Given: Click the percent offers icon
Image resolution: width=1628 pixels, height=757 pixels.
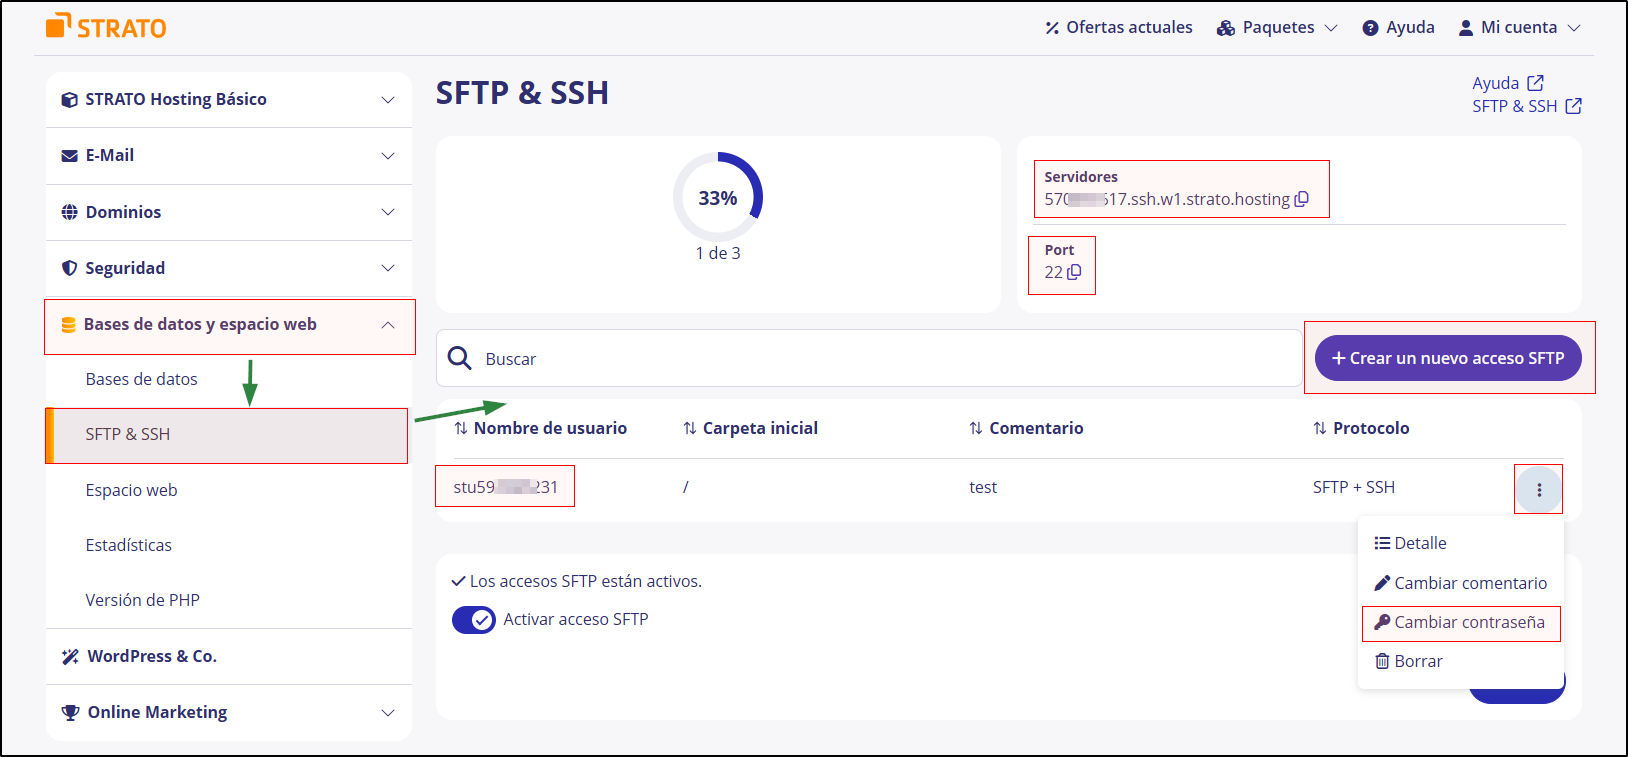Looking at the screenshot, I should (1052, 28).
